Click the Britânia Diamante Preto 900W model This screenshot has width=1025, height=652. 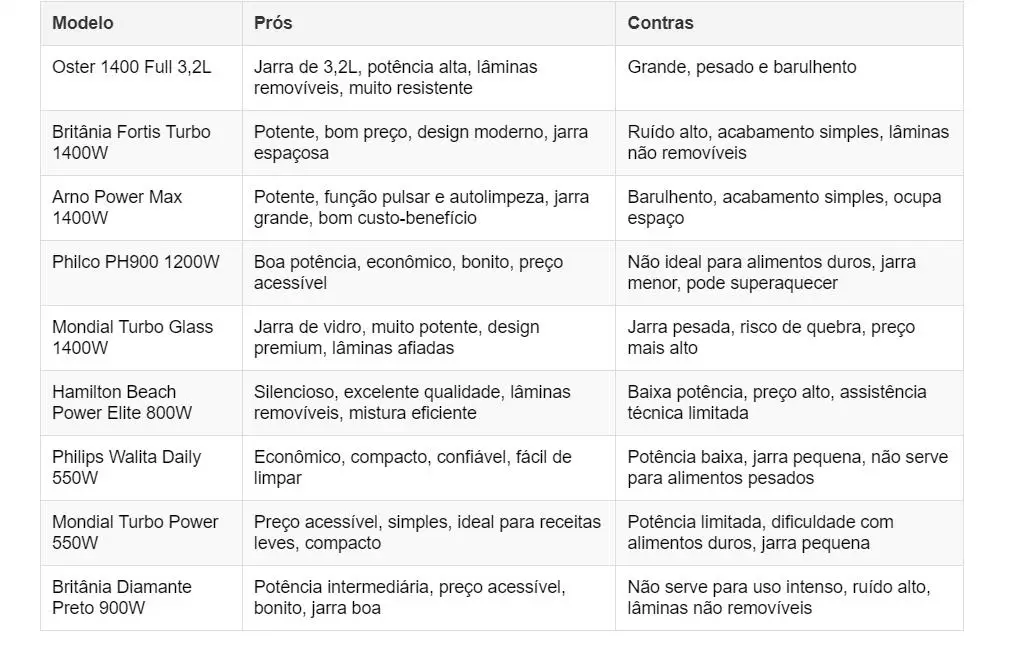122,597
